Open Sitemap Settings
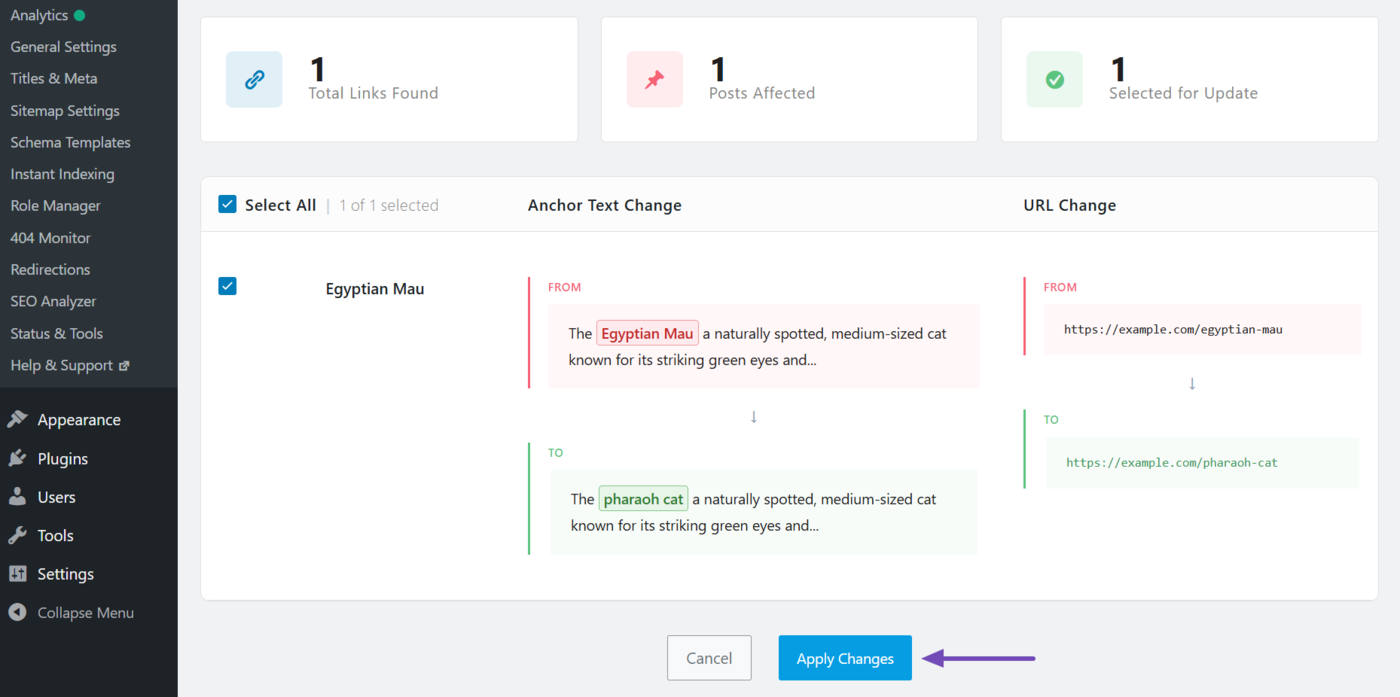Image resolution: width=1400 pixels, height=697 pixels. 65,111
